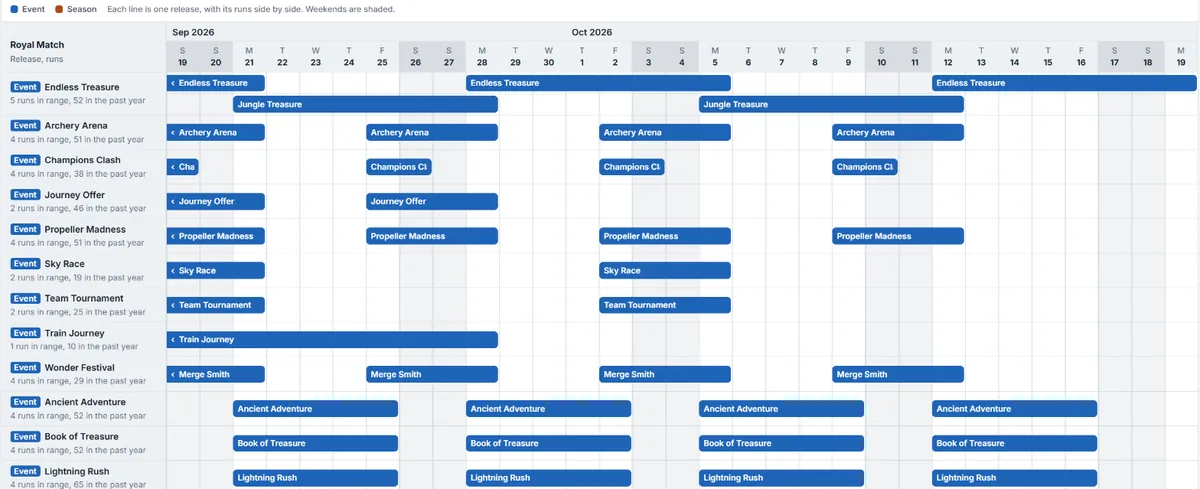The width and height of the screenshot is (1200, 489).
Task: Click the back chevron on the ongoing Sky Race bar
Action: coord(173,270)
